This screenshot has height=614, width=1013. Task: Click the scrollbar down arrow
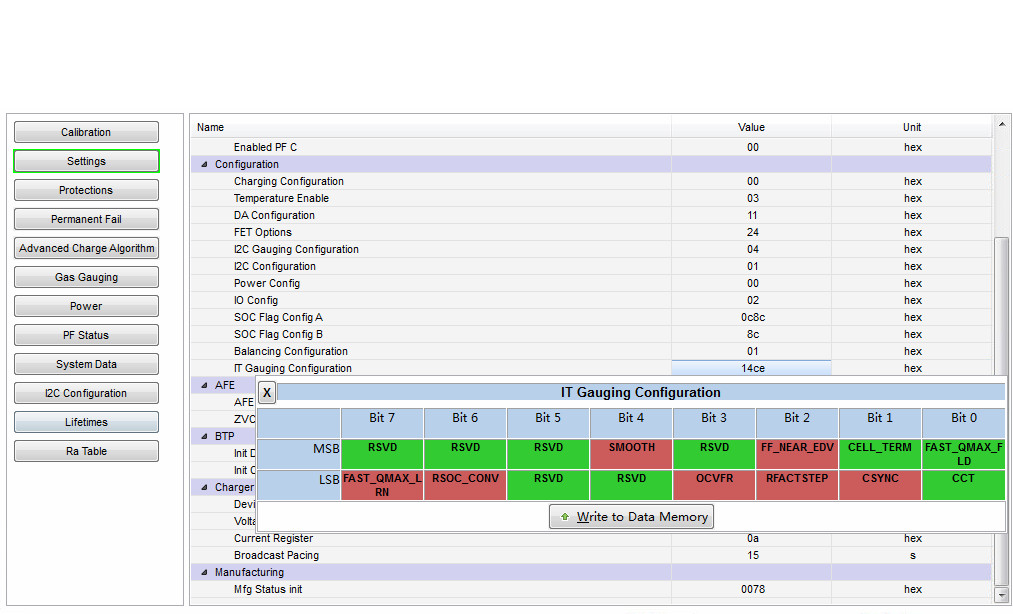coord(1001,595)
